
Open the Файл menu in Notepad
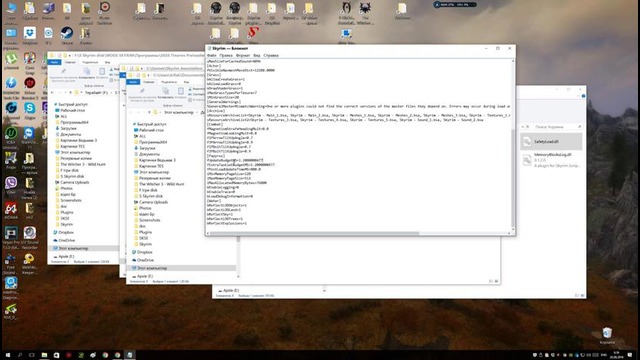211,55
